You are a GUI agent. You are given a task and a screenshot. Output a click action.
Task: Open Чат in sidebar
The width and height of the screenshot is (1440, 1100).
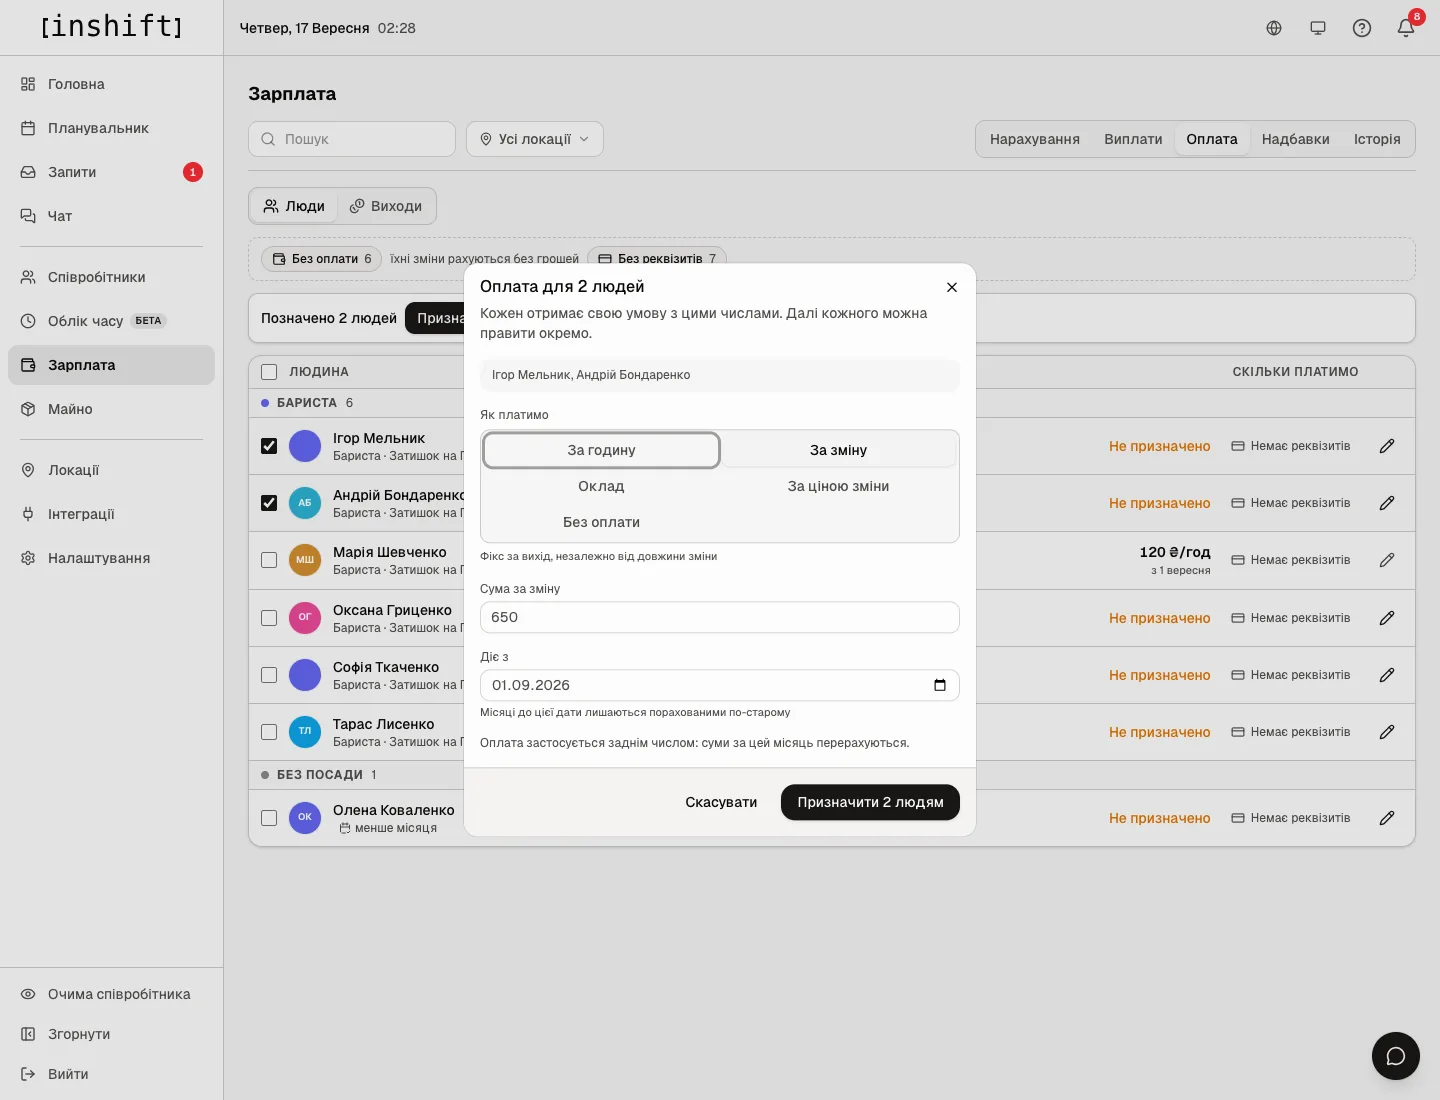click(x=111, y=216)
